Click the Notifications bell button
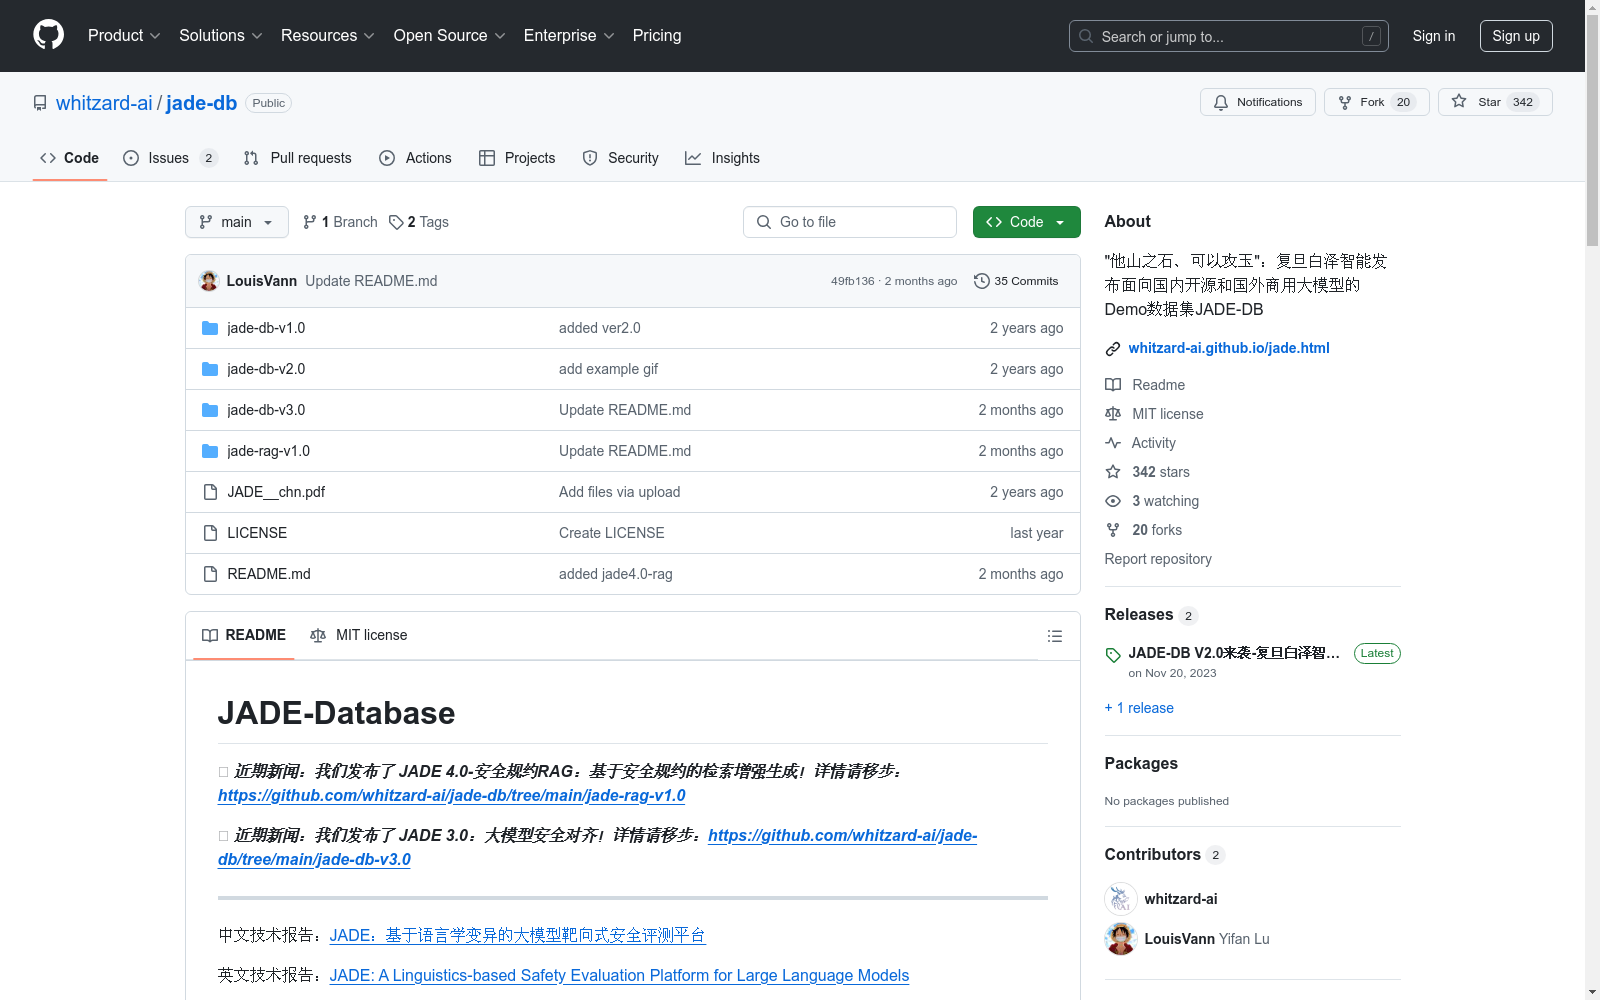The height and width of the screenshot is (1000, 1600). tap(1257, 102)
